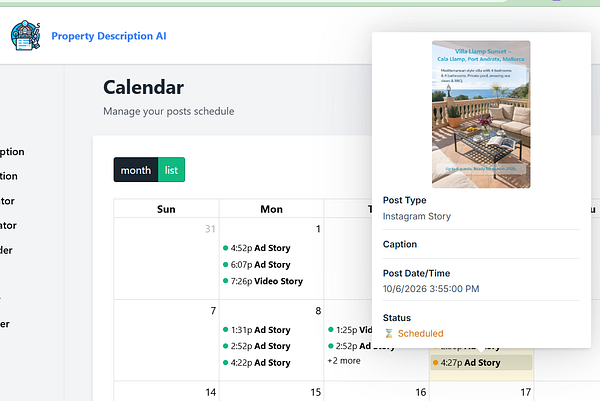
Task: Click the hourglass Scheduled status icon
Action: (x=389, y=334)
